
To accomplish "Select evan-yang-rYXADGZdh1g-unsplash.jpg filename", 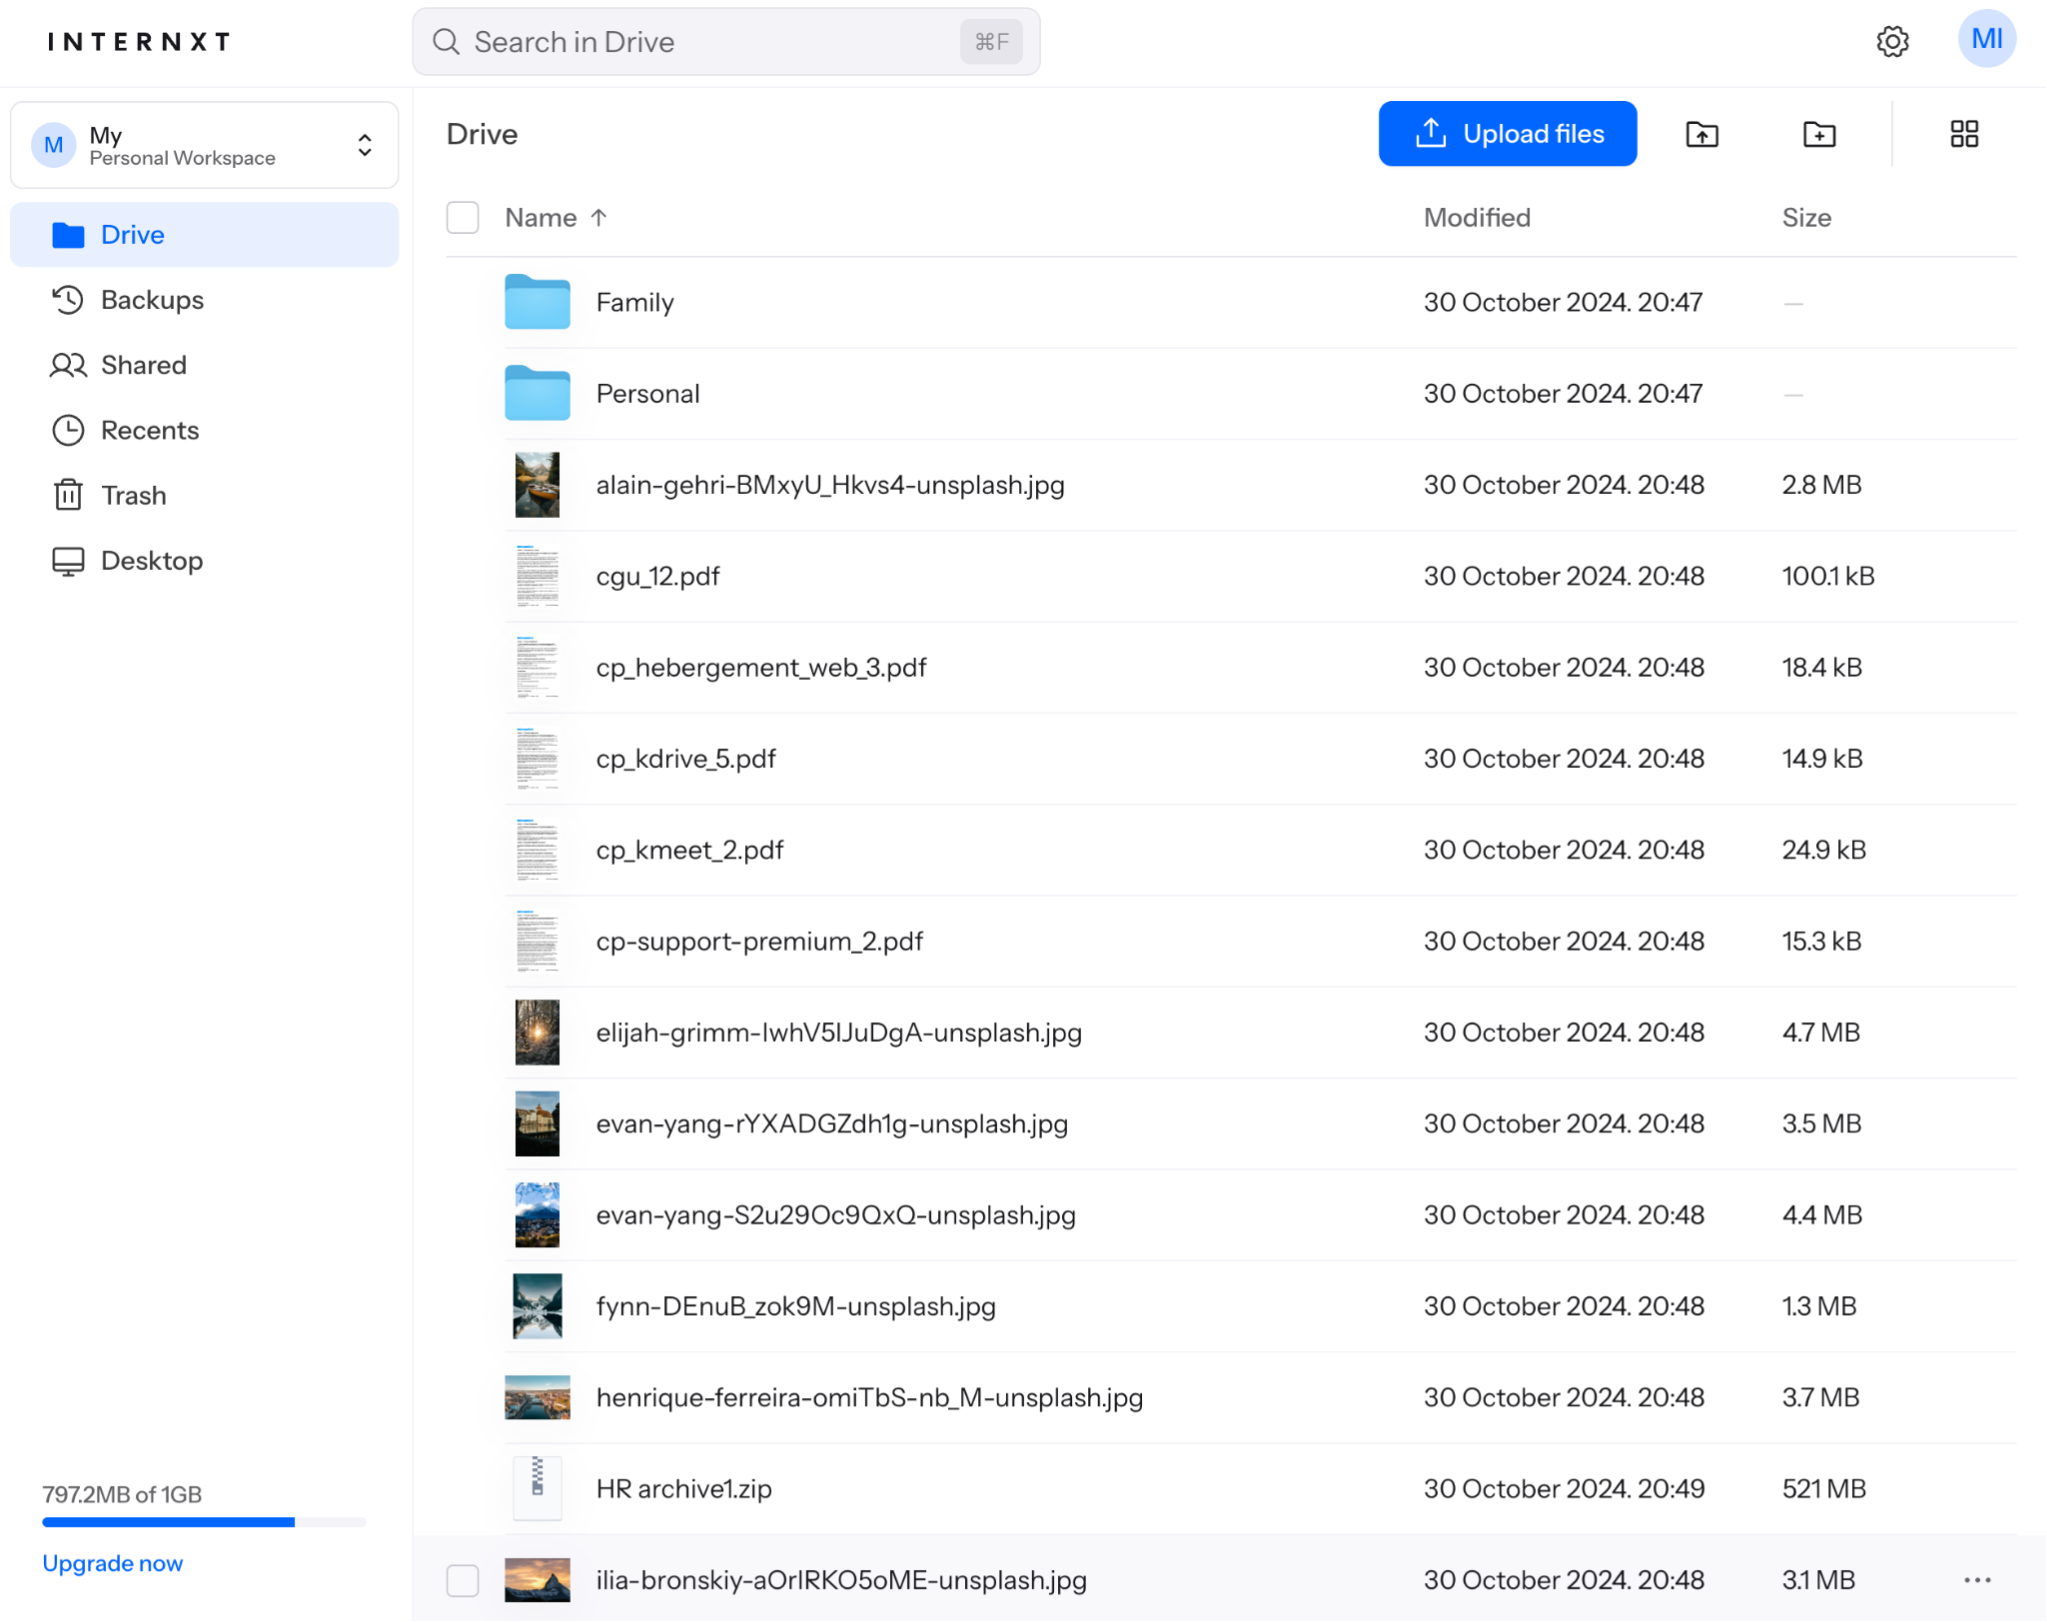I will click(x=832, y=1124).
